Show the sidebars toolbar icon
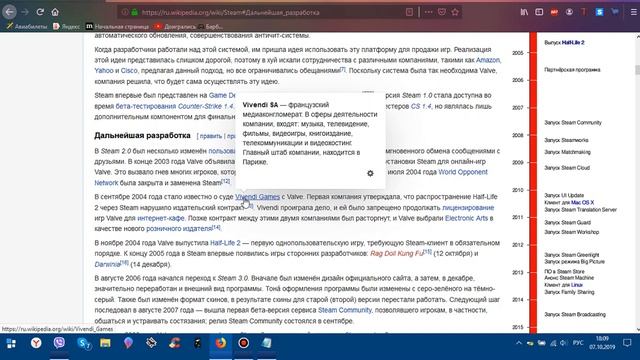The image size is (640, 360). [x=539, y=12]
